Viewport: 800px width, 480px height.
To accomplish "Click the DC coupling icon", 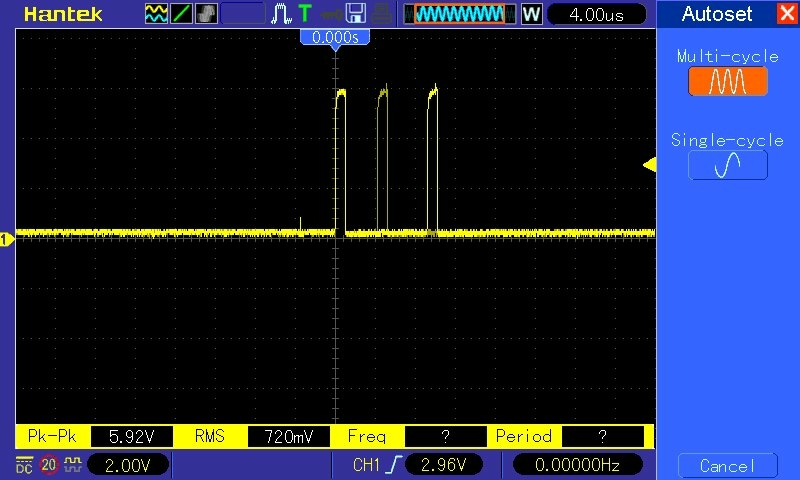I will coord(24,465).
